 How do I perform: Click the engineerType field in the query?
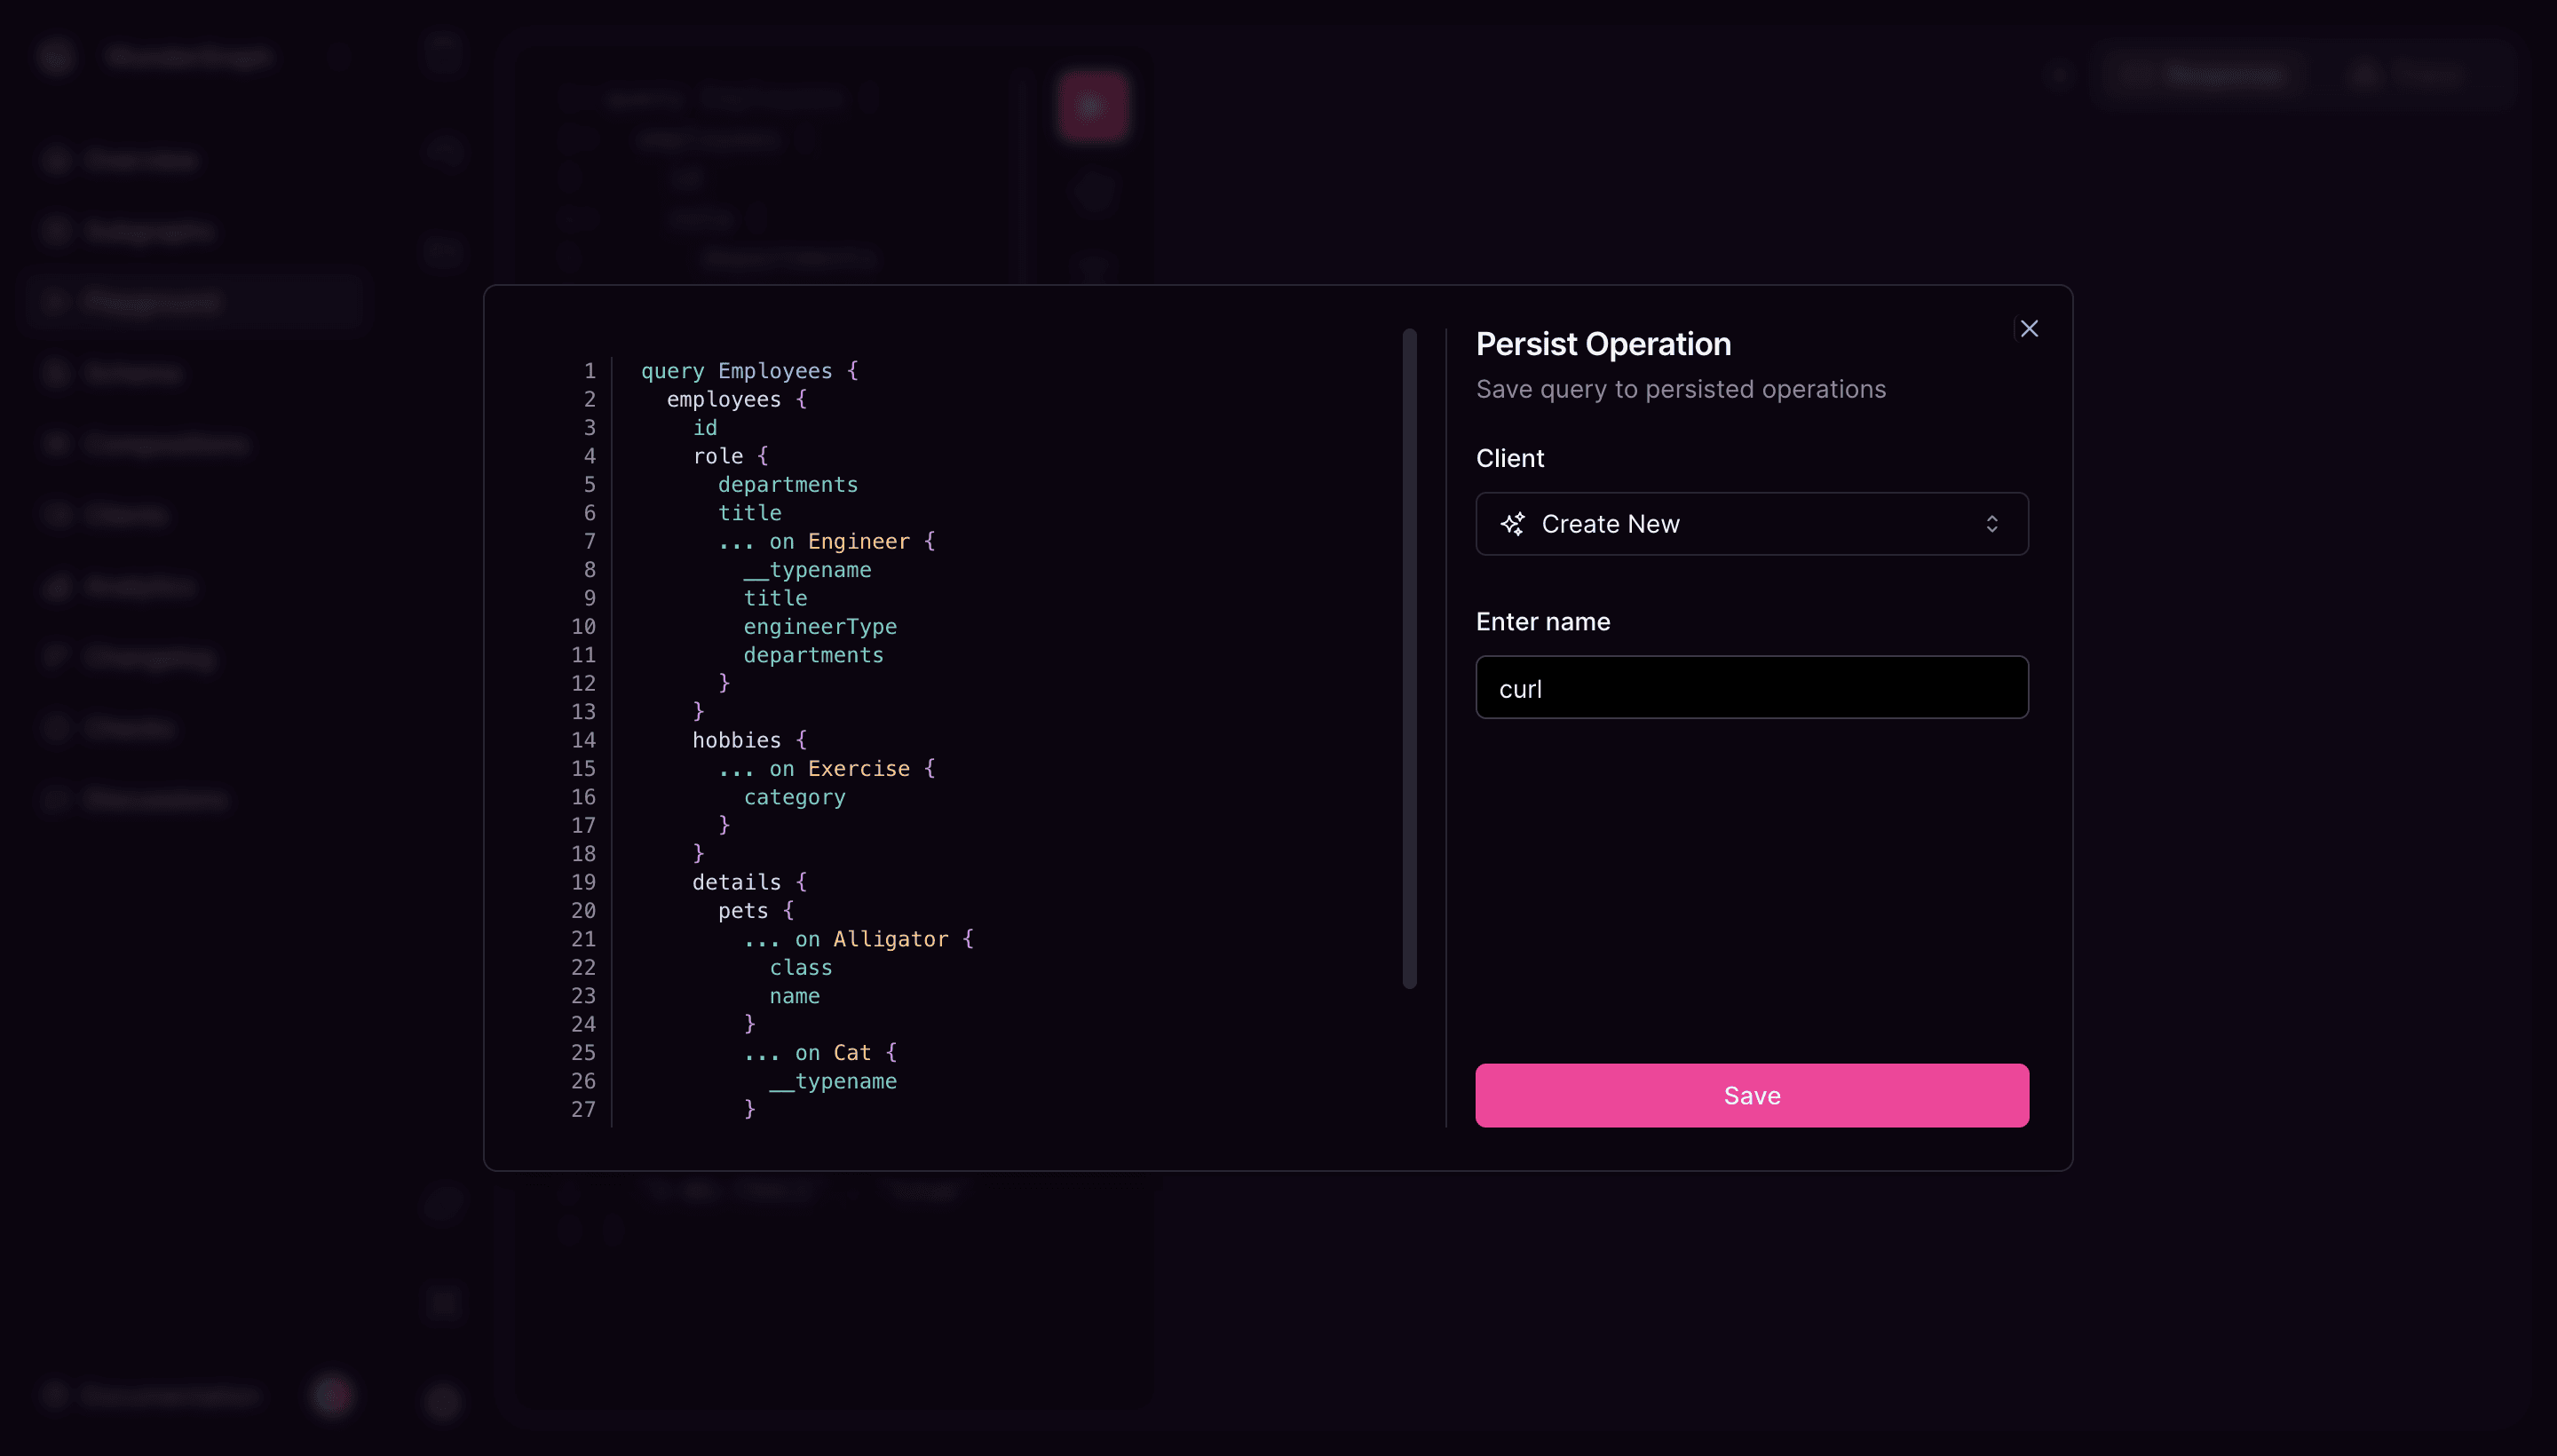coord(820,626)
